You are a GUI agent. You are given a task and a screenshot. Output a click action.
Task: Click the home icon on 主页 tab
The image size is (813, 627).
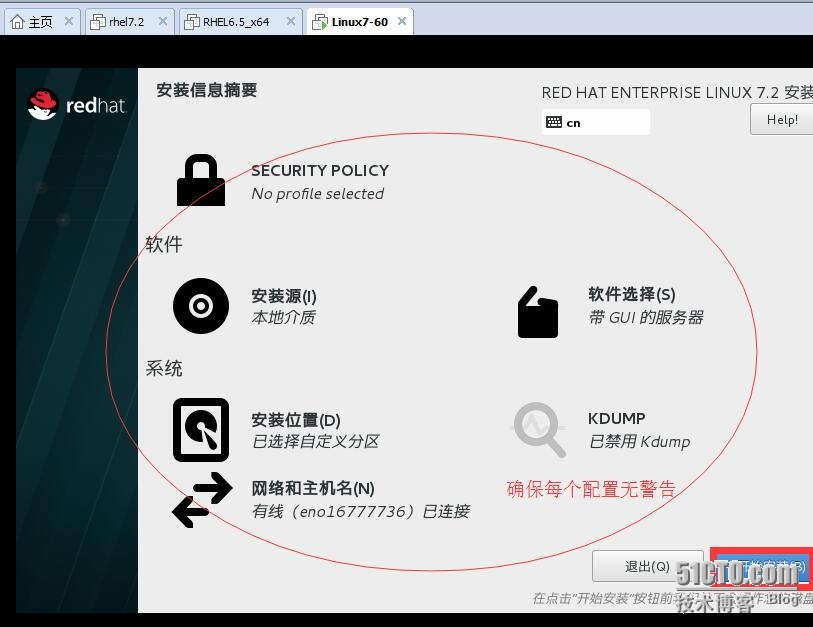(x=17, y=22)
